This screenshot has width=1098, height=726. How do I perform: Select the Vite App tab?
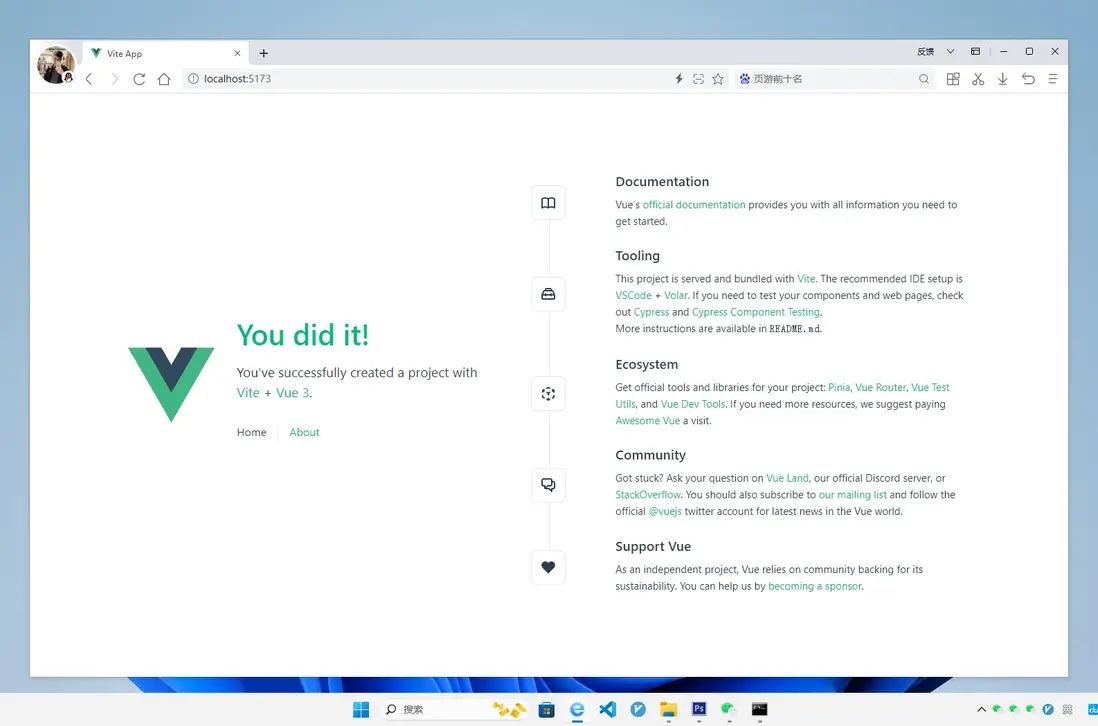click(x=166, y=53)
